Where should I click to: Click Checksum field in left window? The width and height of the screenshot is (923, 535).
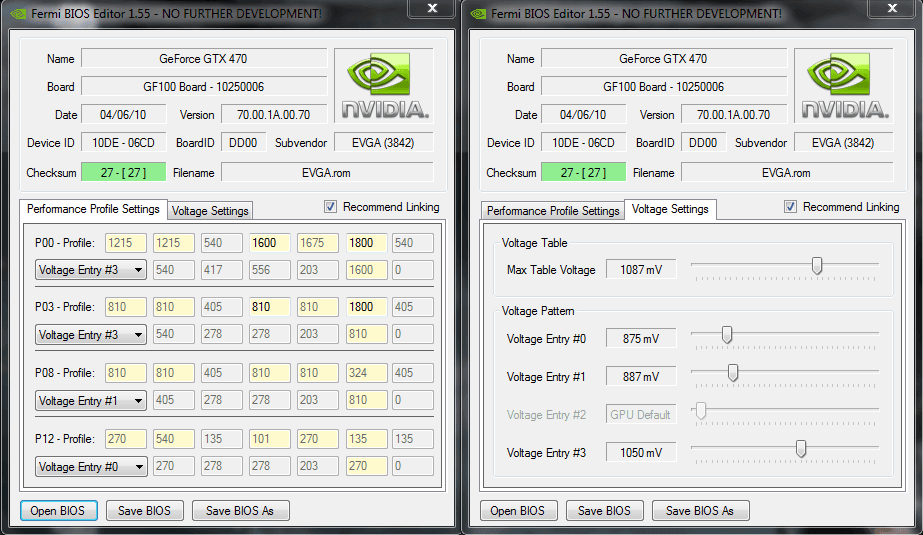[124, 172]
